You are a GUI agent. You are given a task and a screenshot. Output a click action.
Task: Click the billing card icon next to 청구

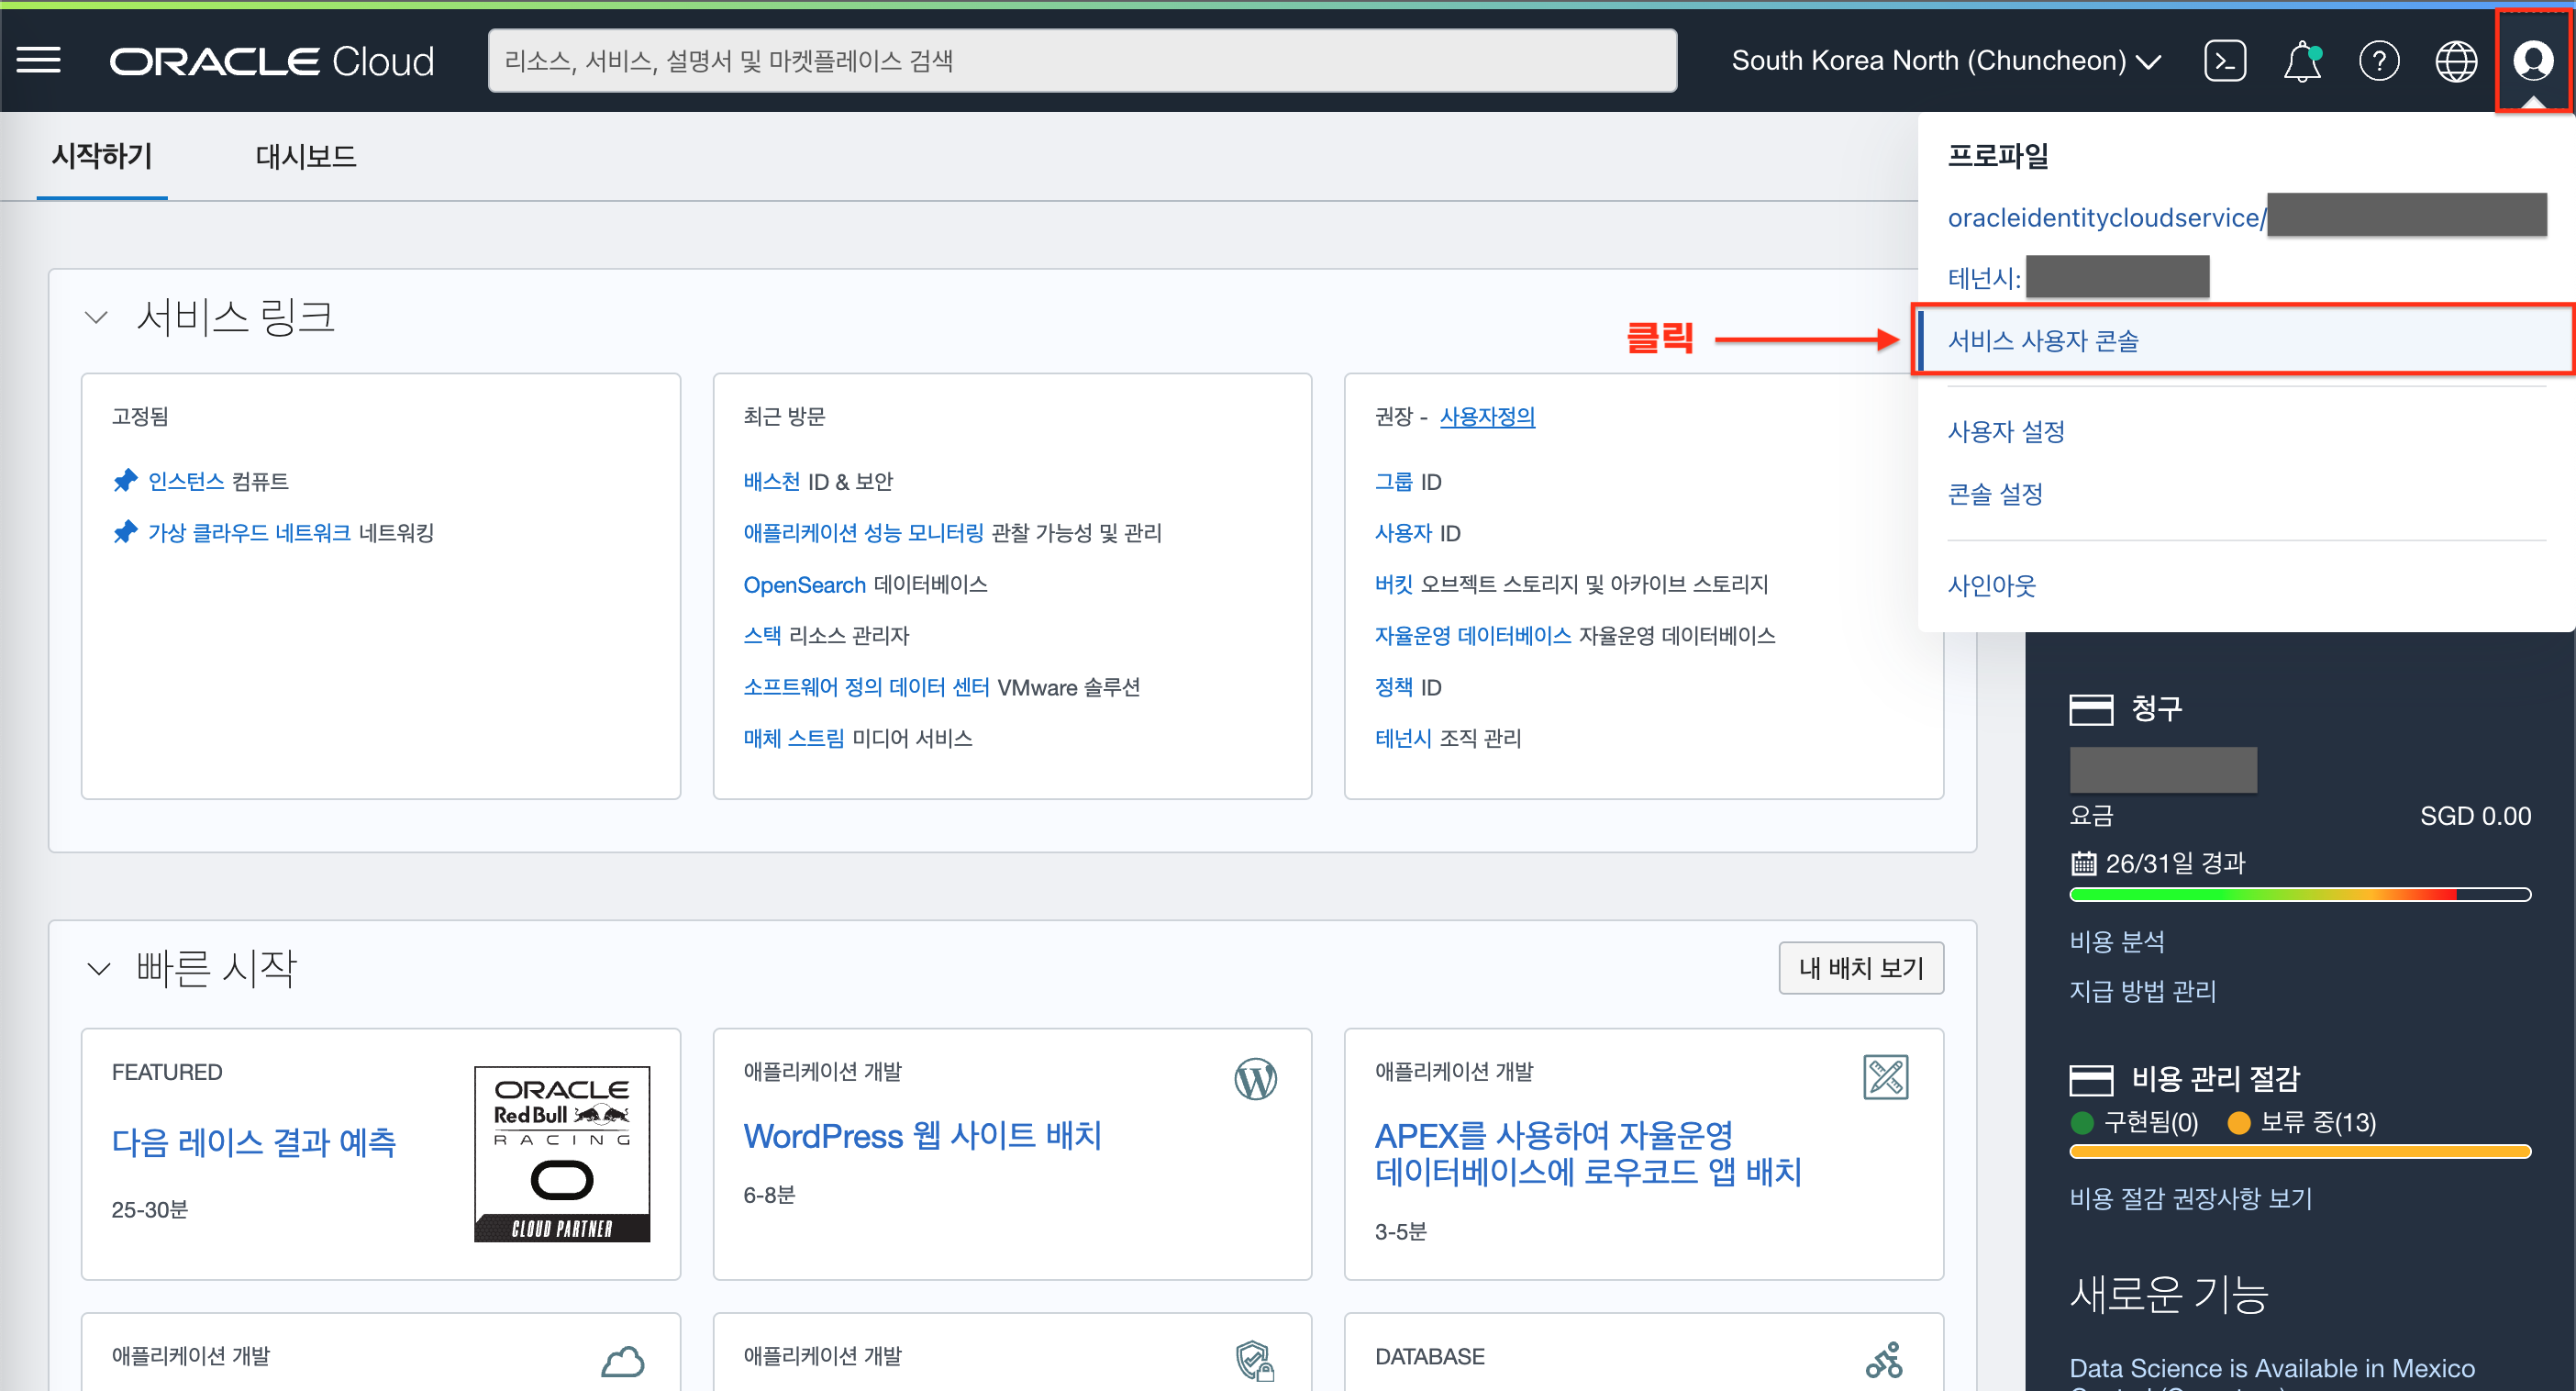(2091, 710)
